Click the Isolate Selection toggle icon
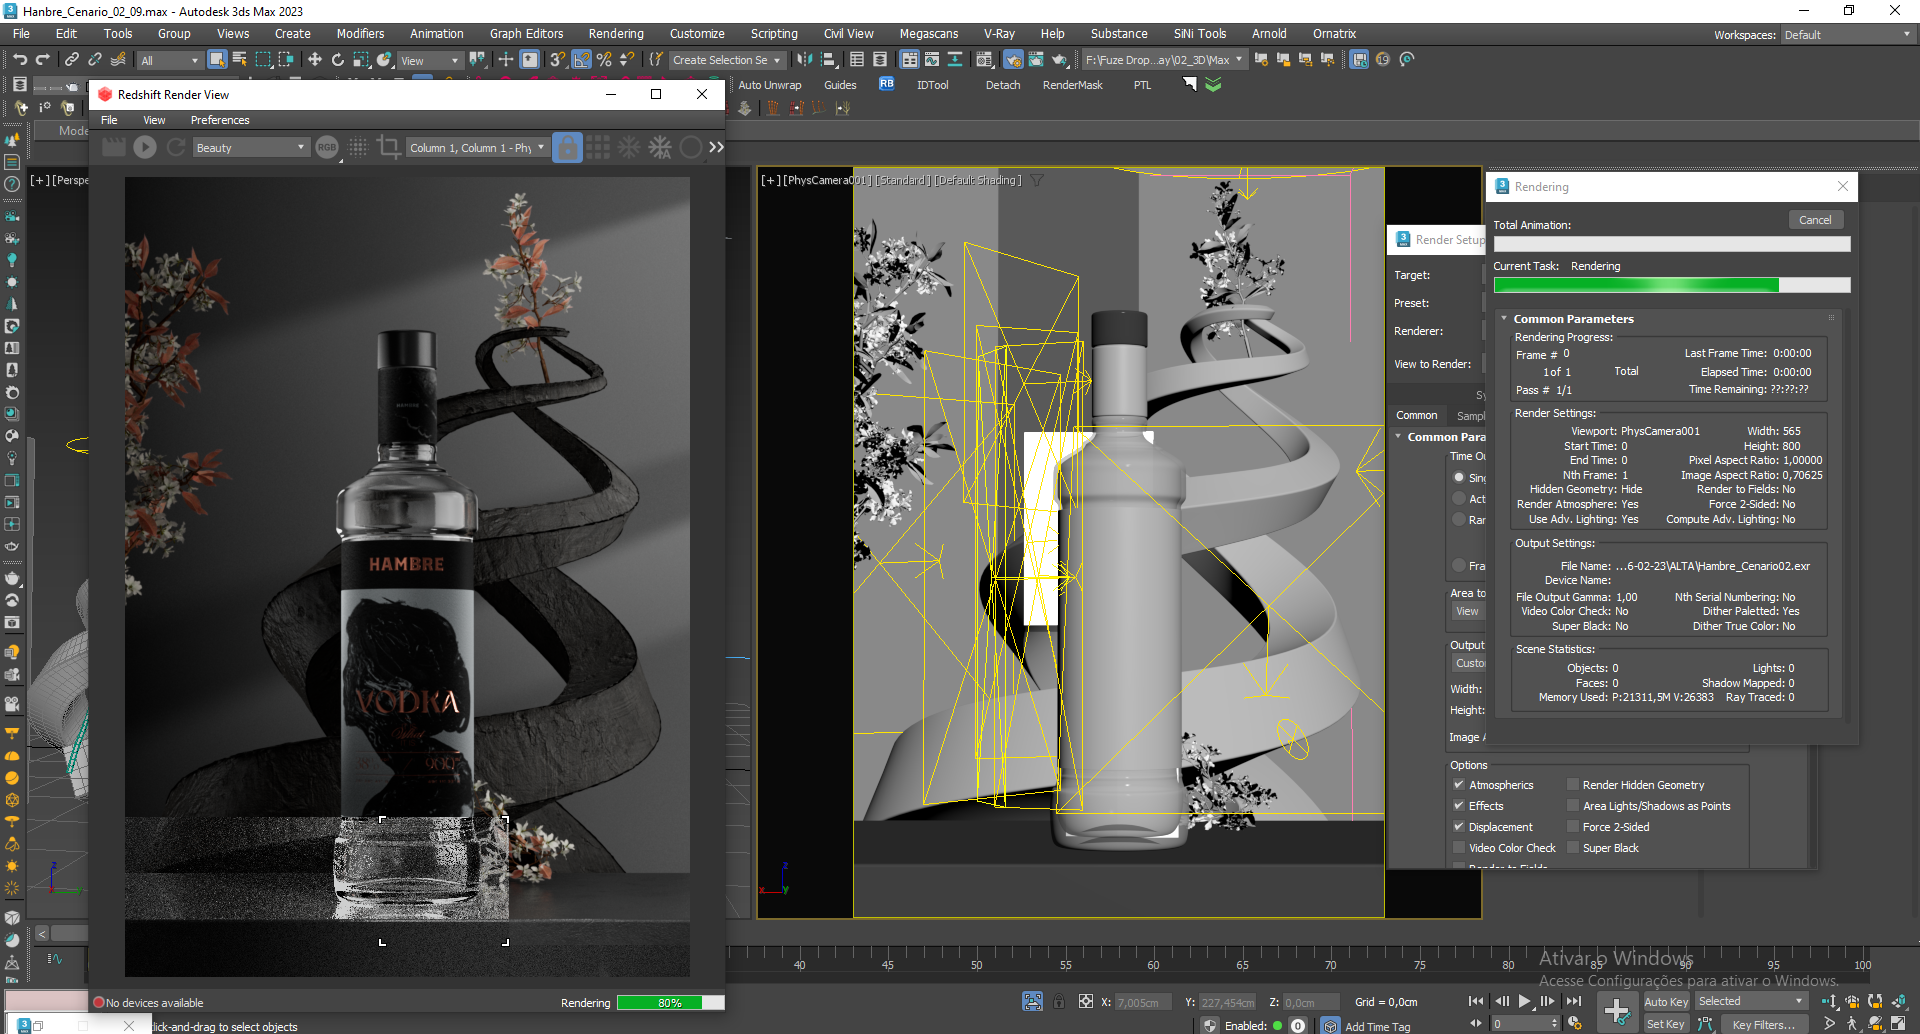1920x1034 pixels. (x=1032, y=1001)
